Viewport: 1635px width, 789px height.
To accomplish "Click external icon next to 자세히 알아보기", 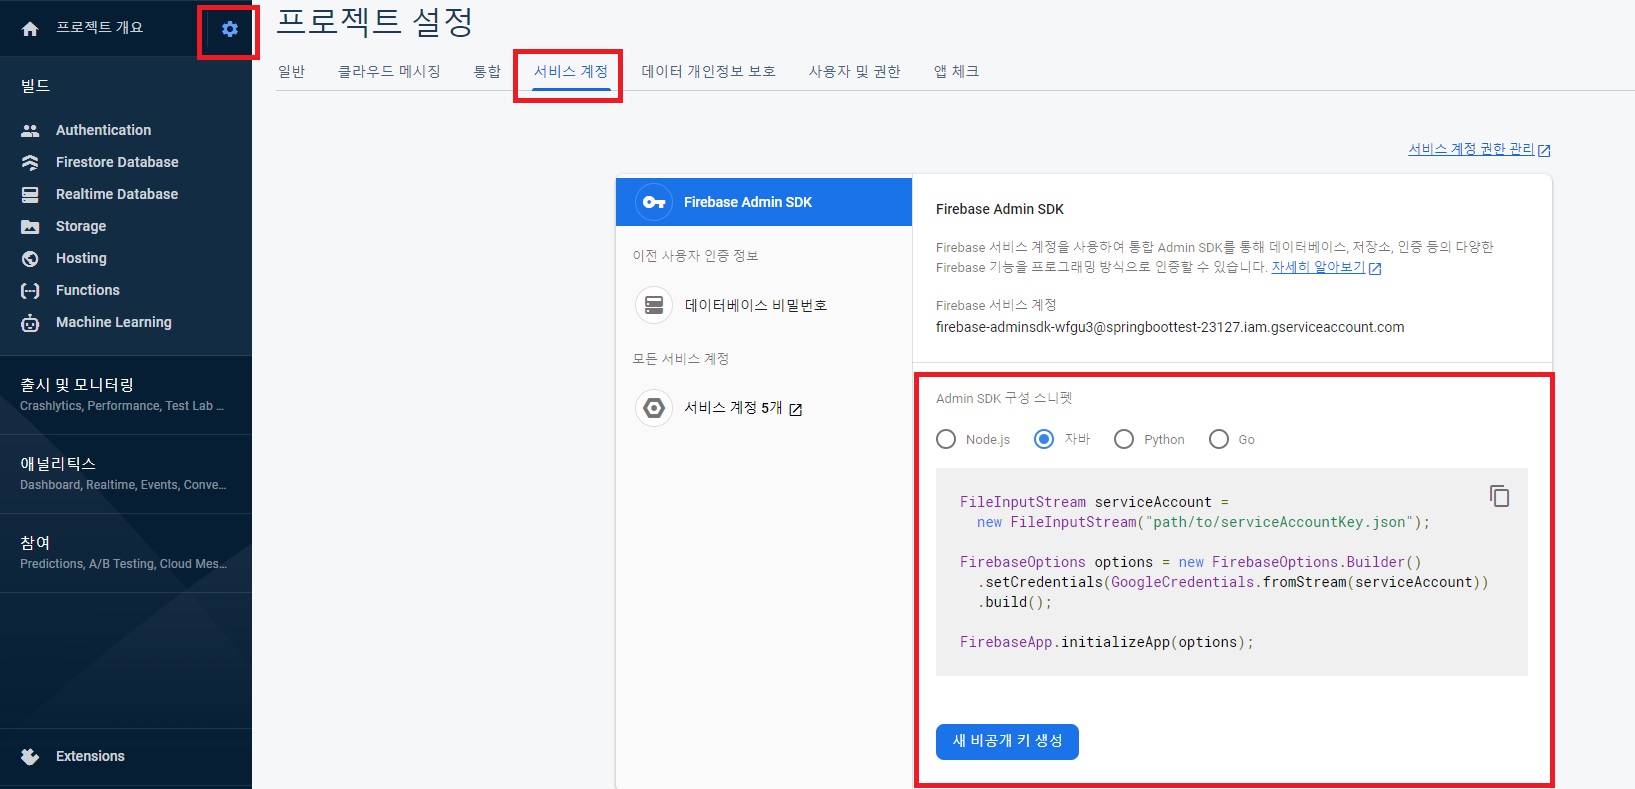I will click(1375, 268).
